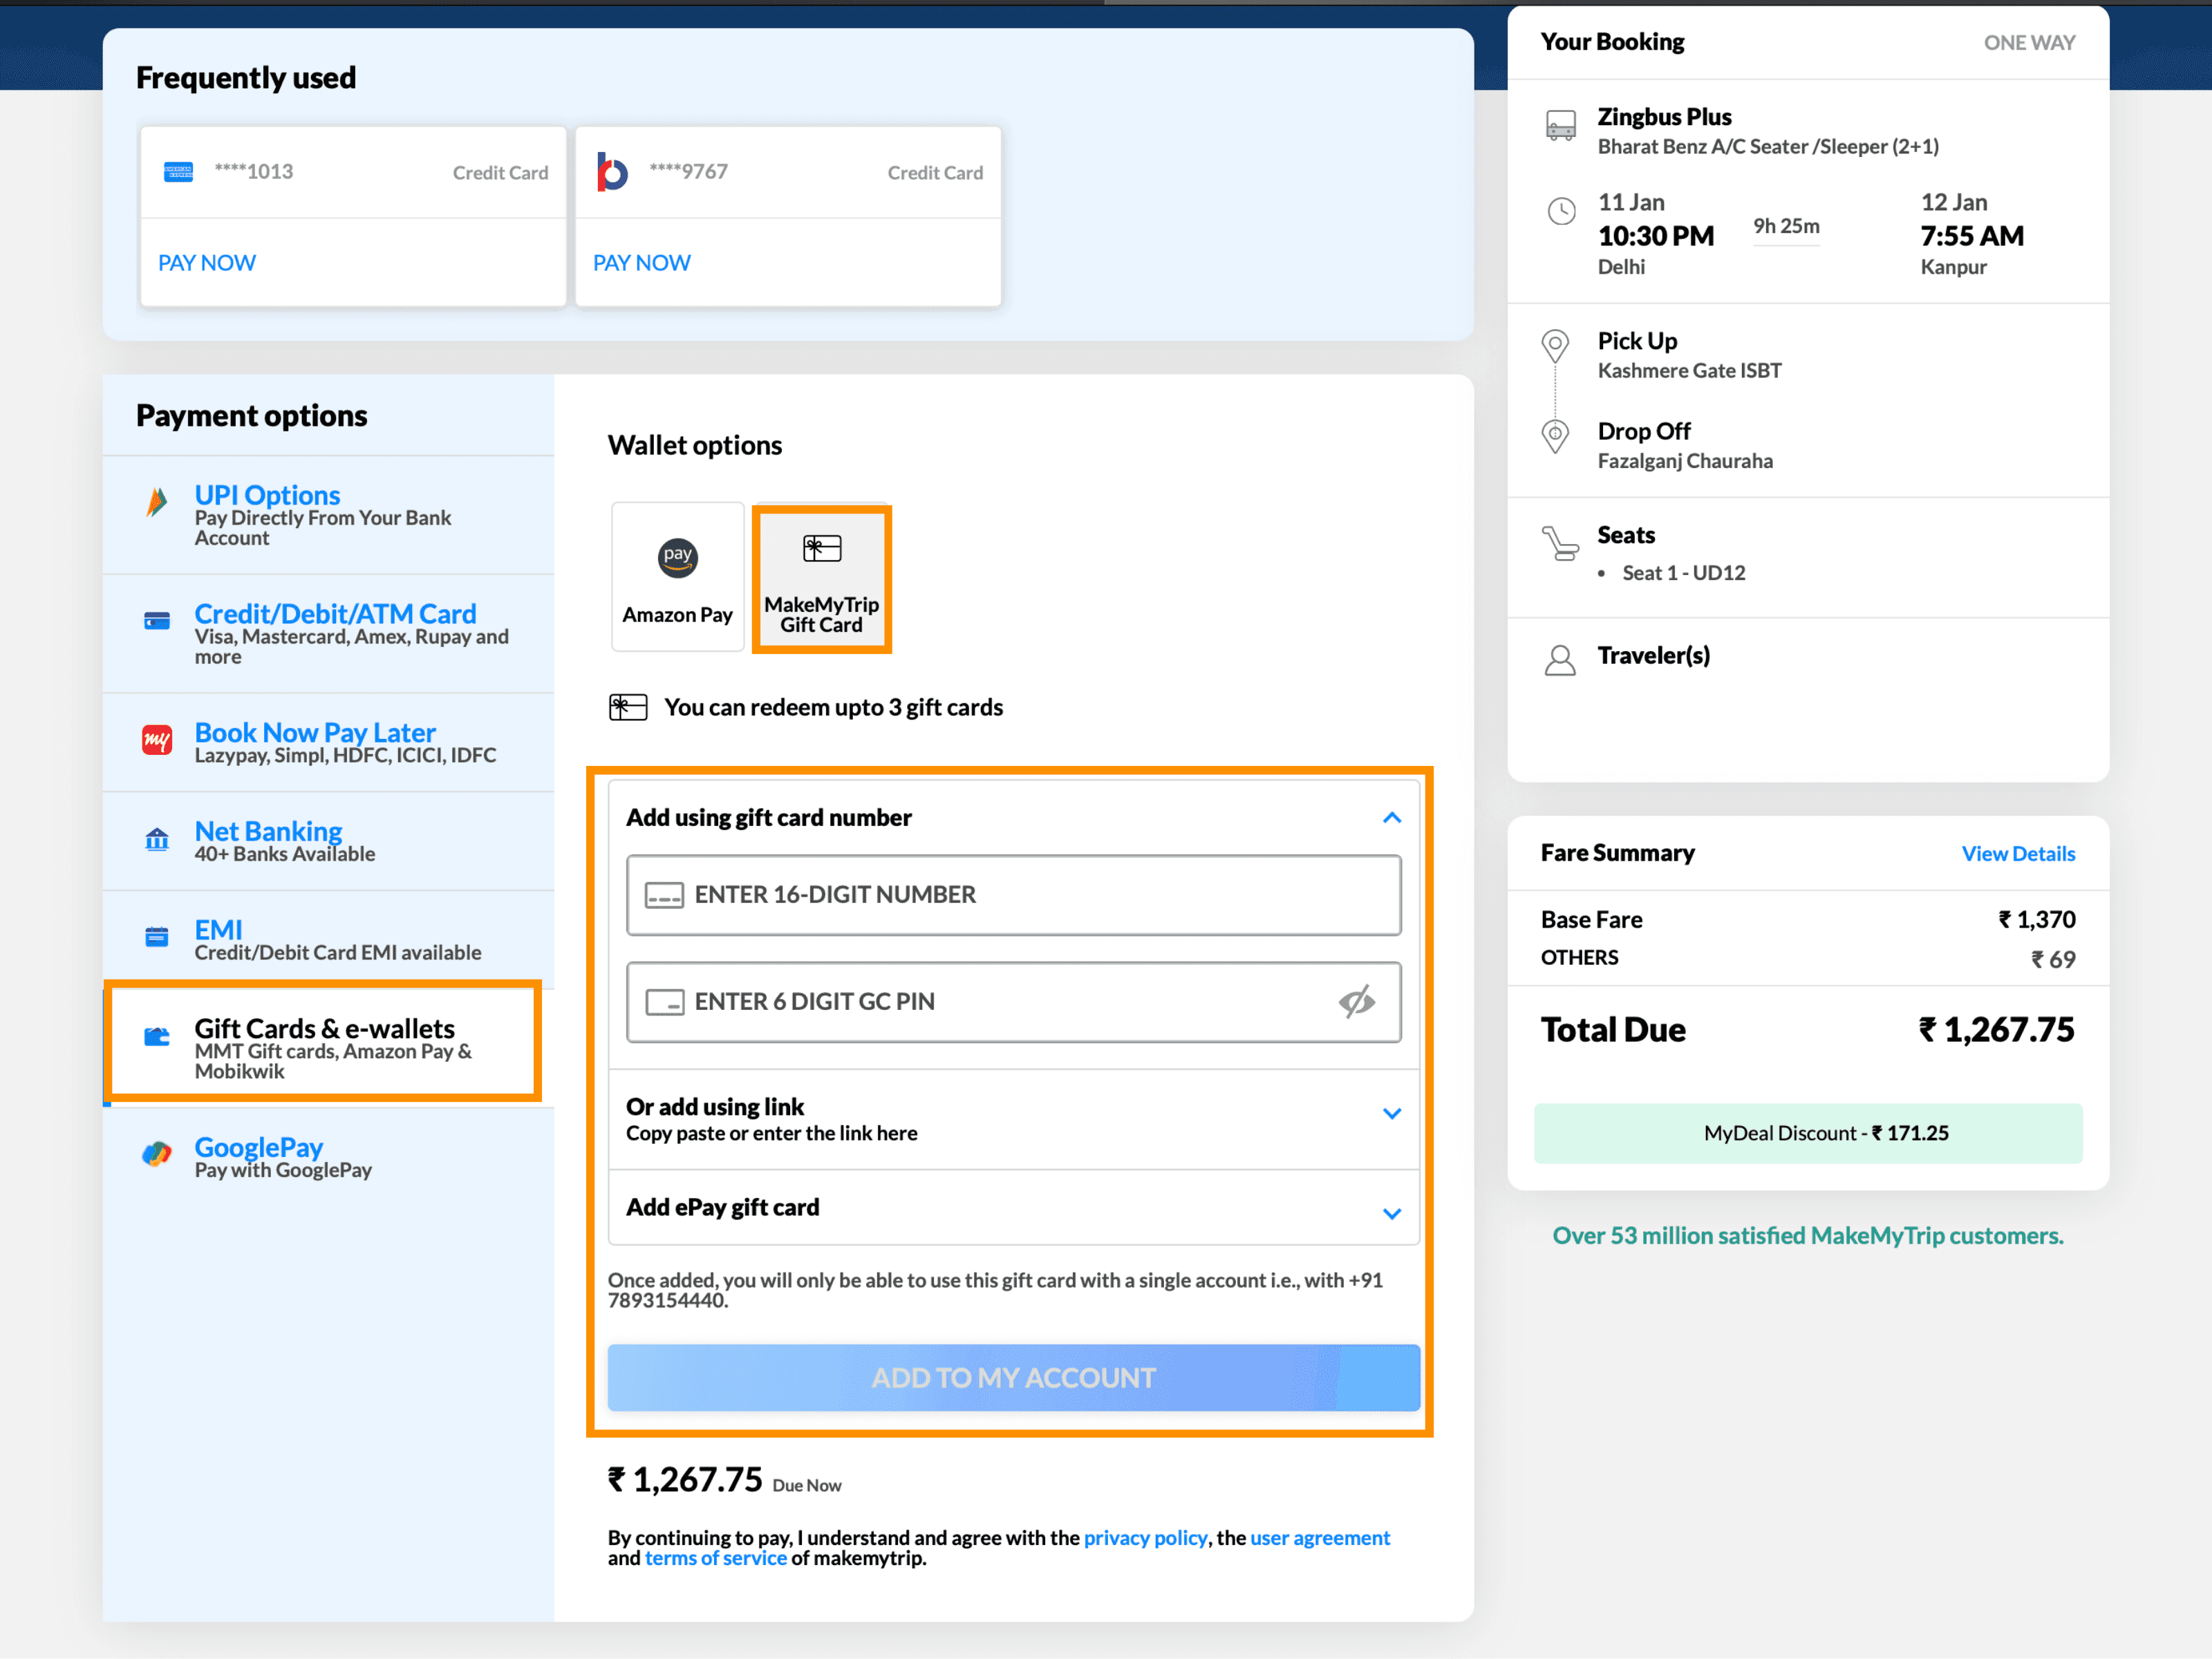Click the MakeMyTrip gift card icon
Viewport: 2212px width, 1659px height.
pyautogui.click(x=822, y=548)
